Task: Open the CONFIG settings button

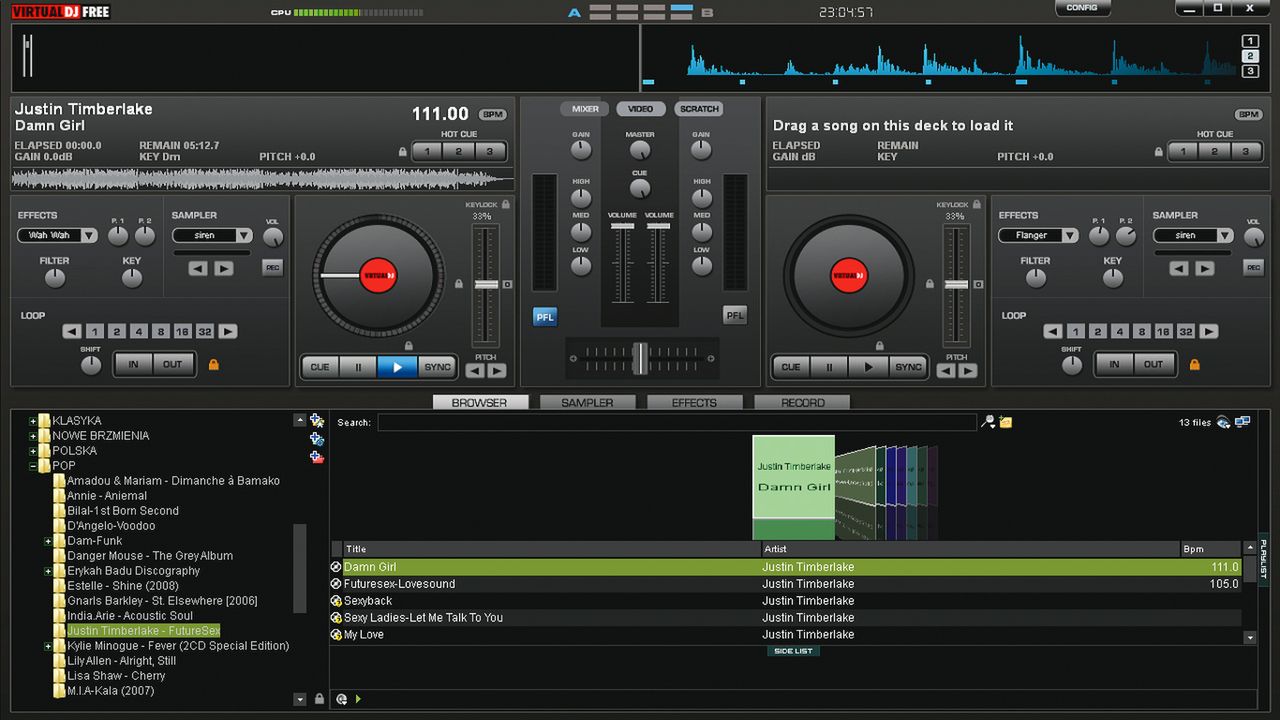Action: pyautogui.click(x=1082, y=8)
